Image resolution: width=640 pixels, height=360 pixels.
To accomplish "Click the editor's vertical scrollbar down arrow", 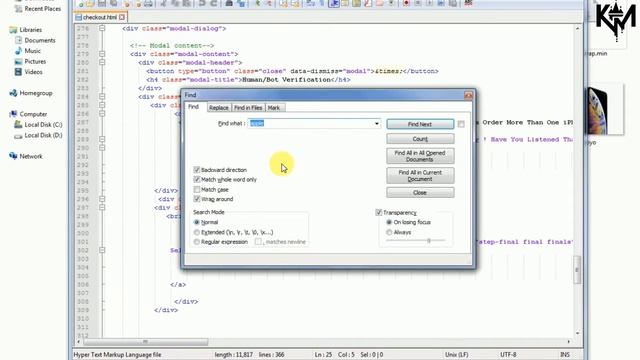I will point(577,333).
